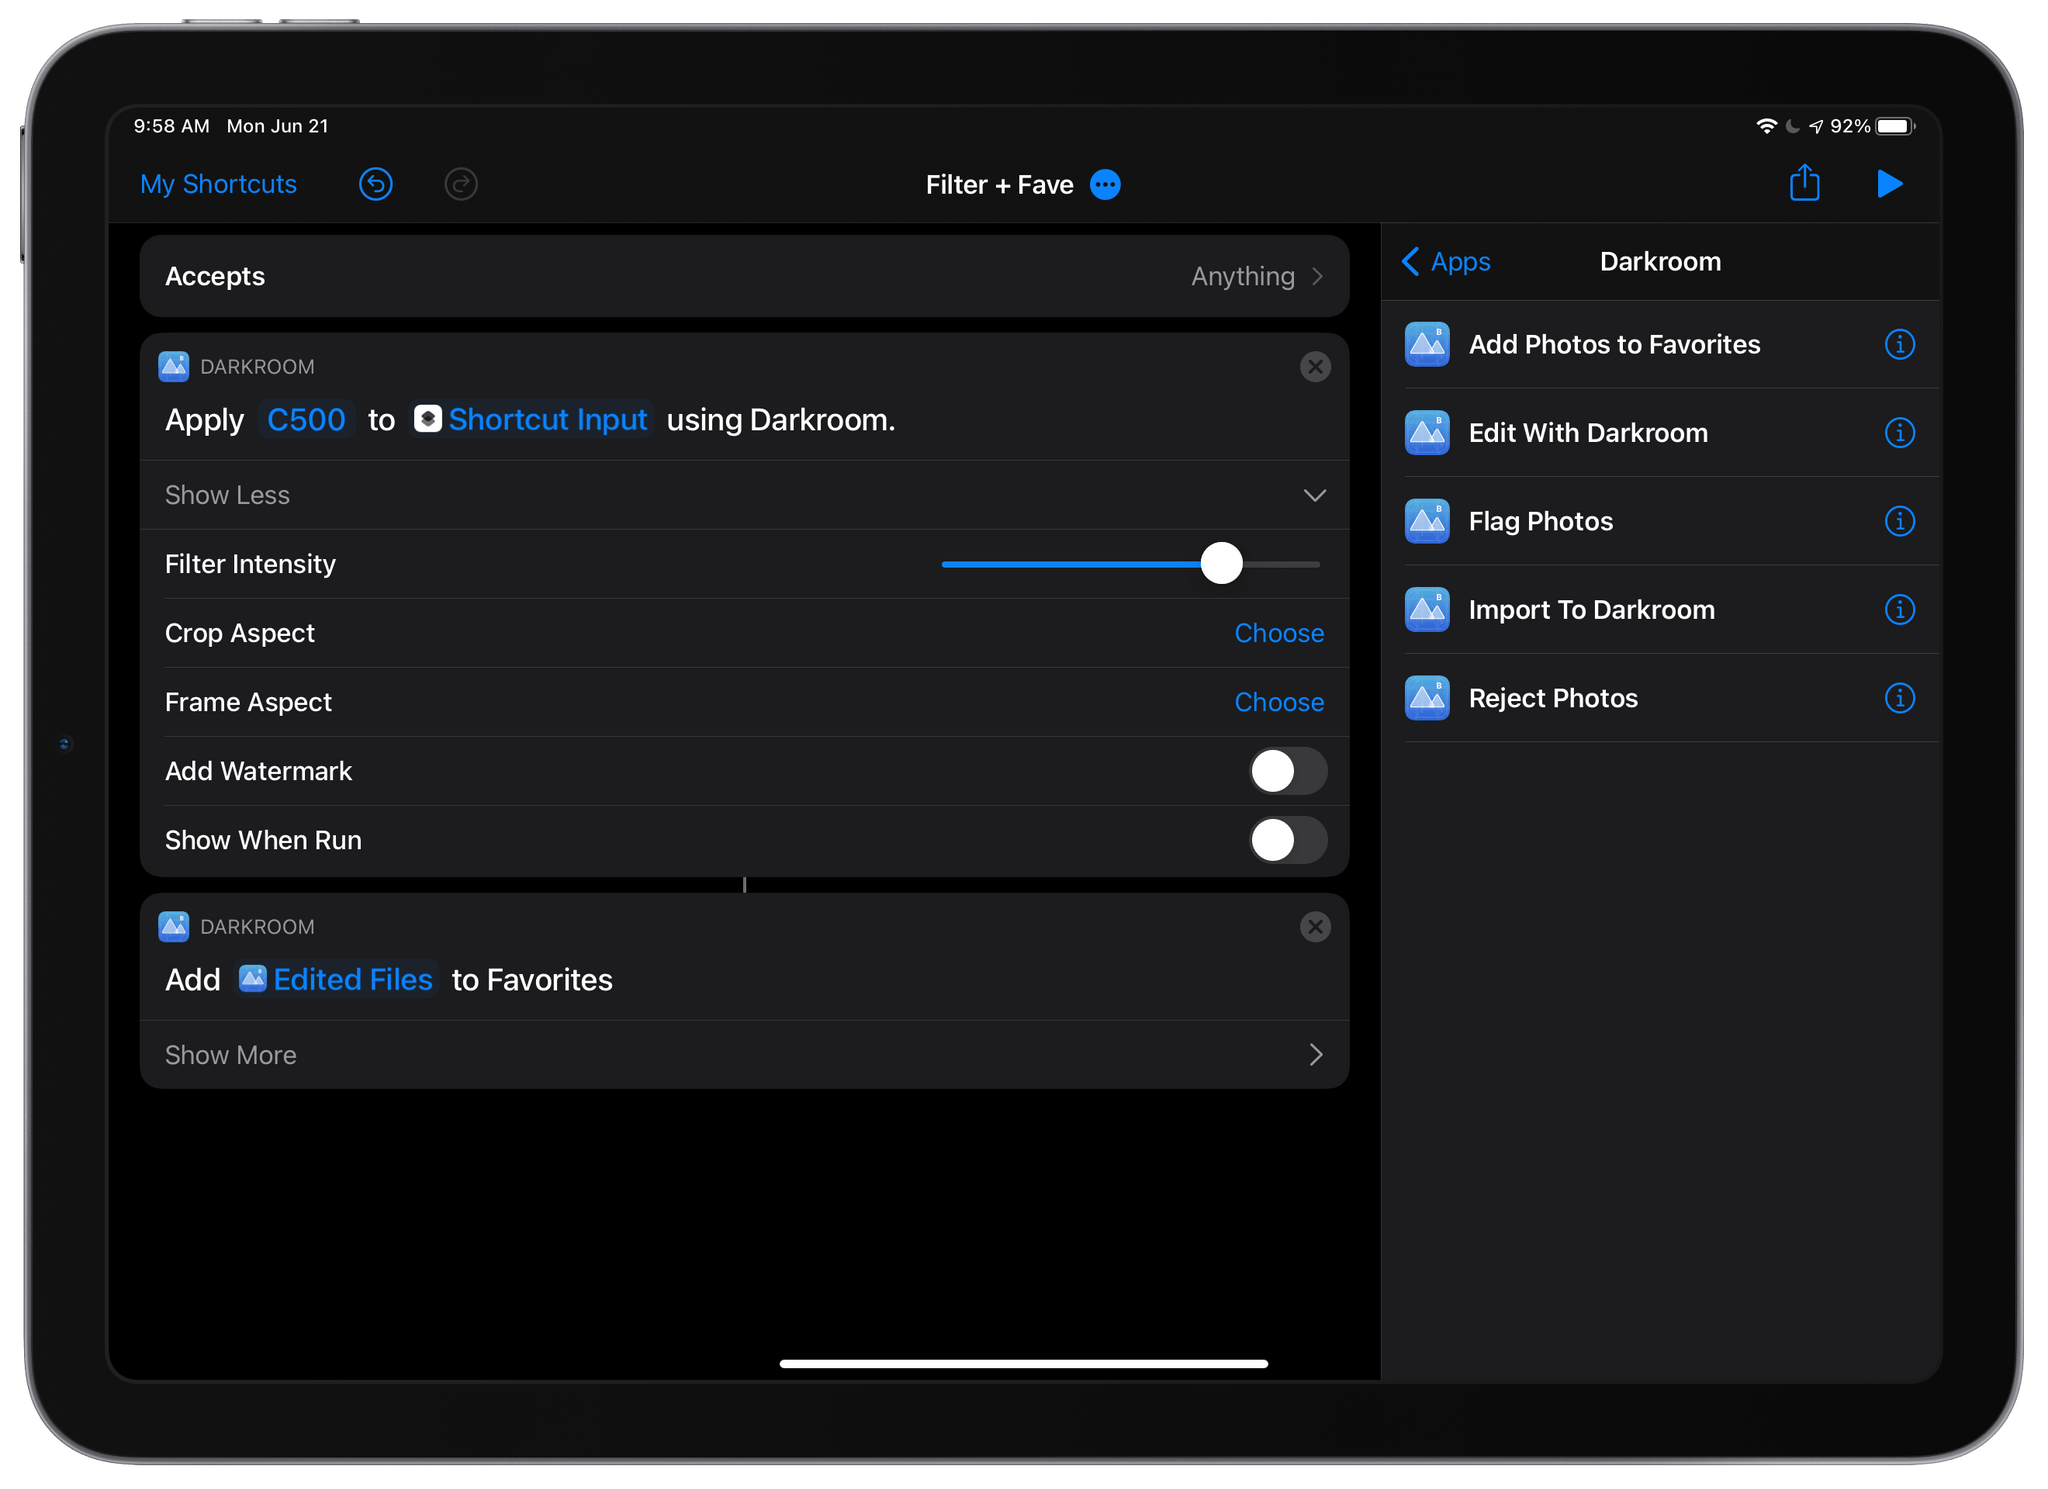The width and height of the screenshot is (2048, 1489).
Task: Tap the undo arrow icon
Action: (x=376, y=184)
